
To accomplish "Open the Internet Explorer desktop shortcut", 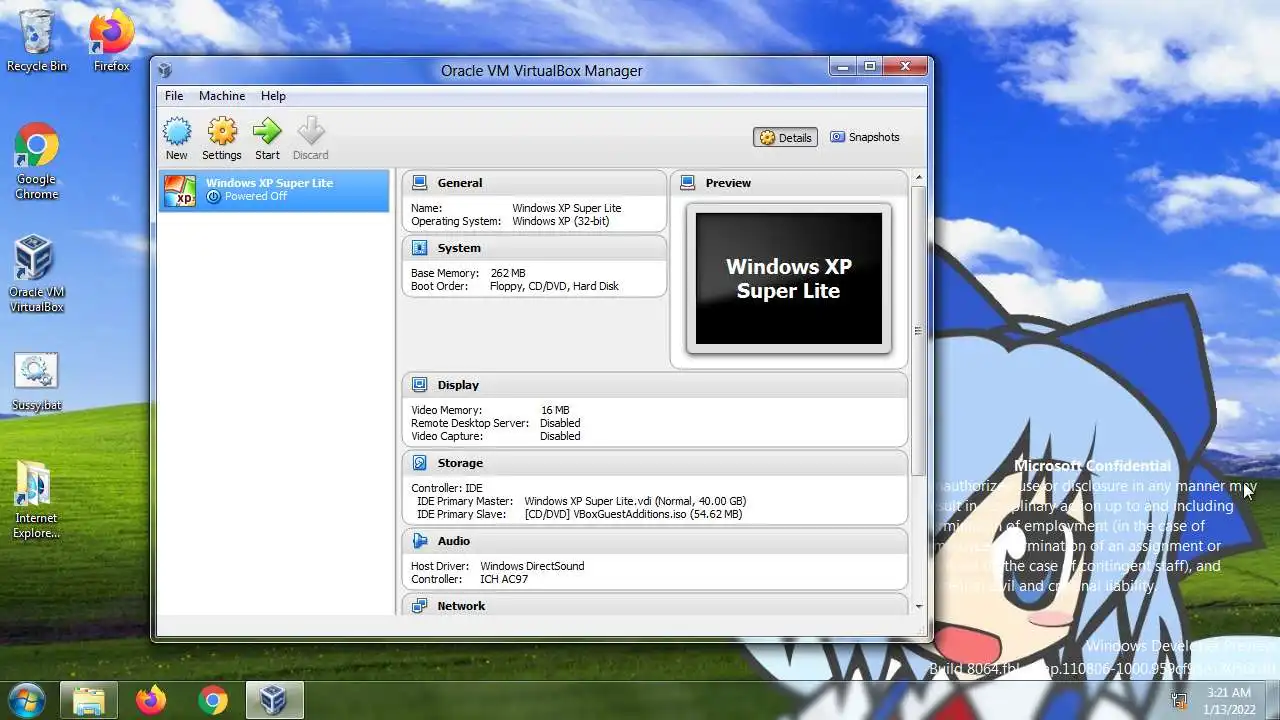I will (x=36, y=500).
